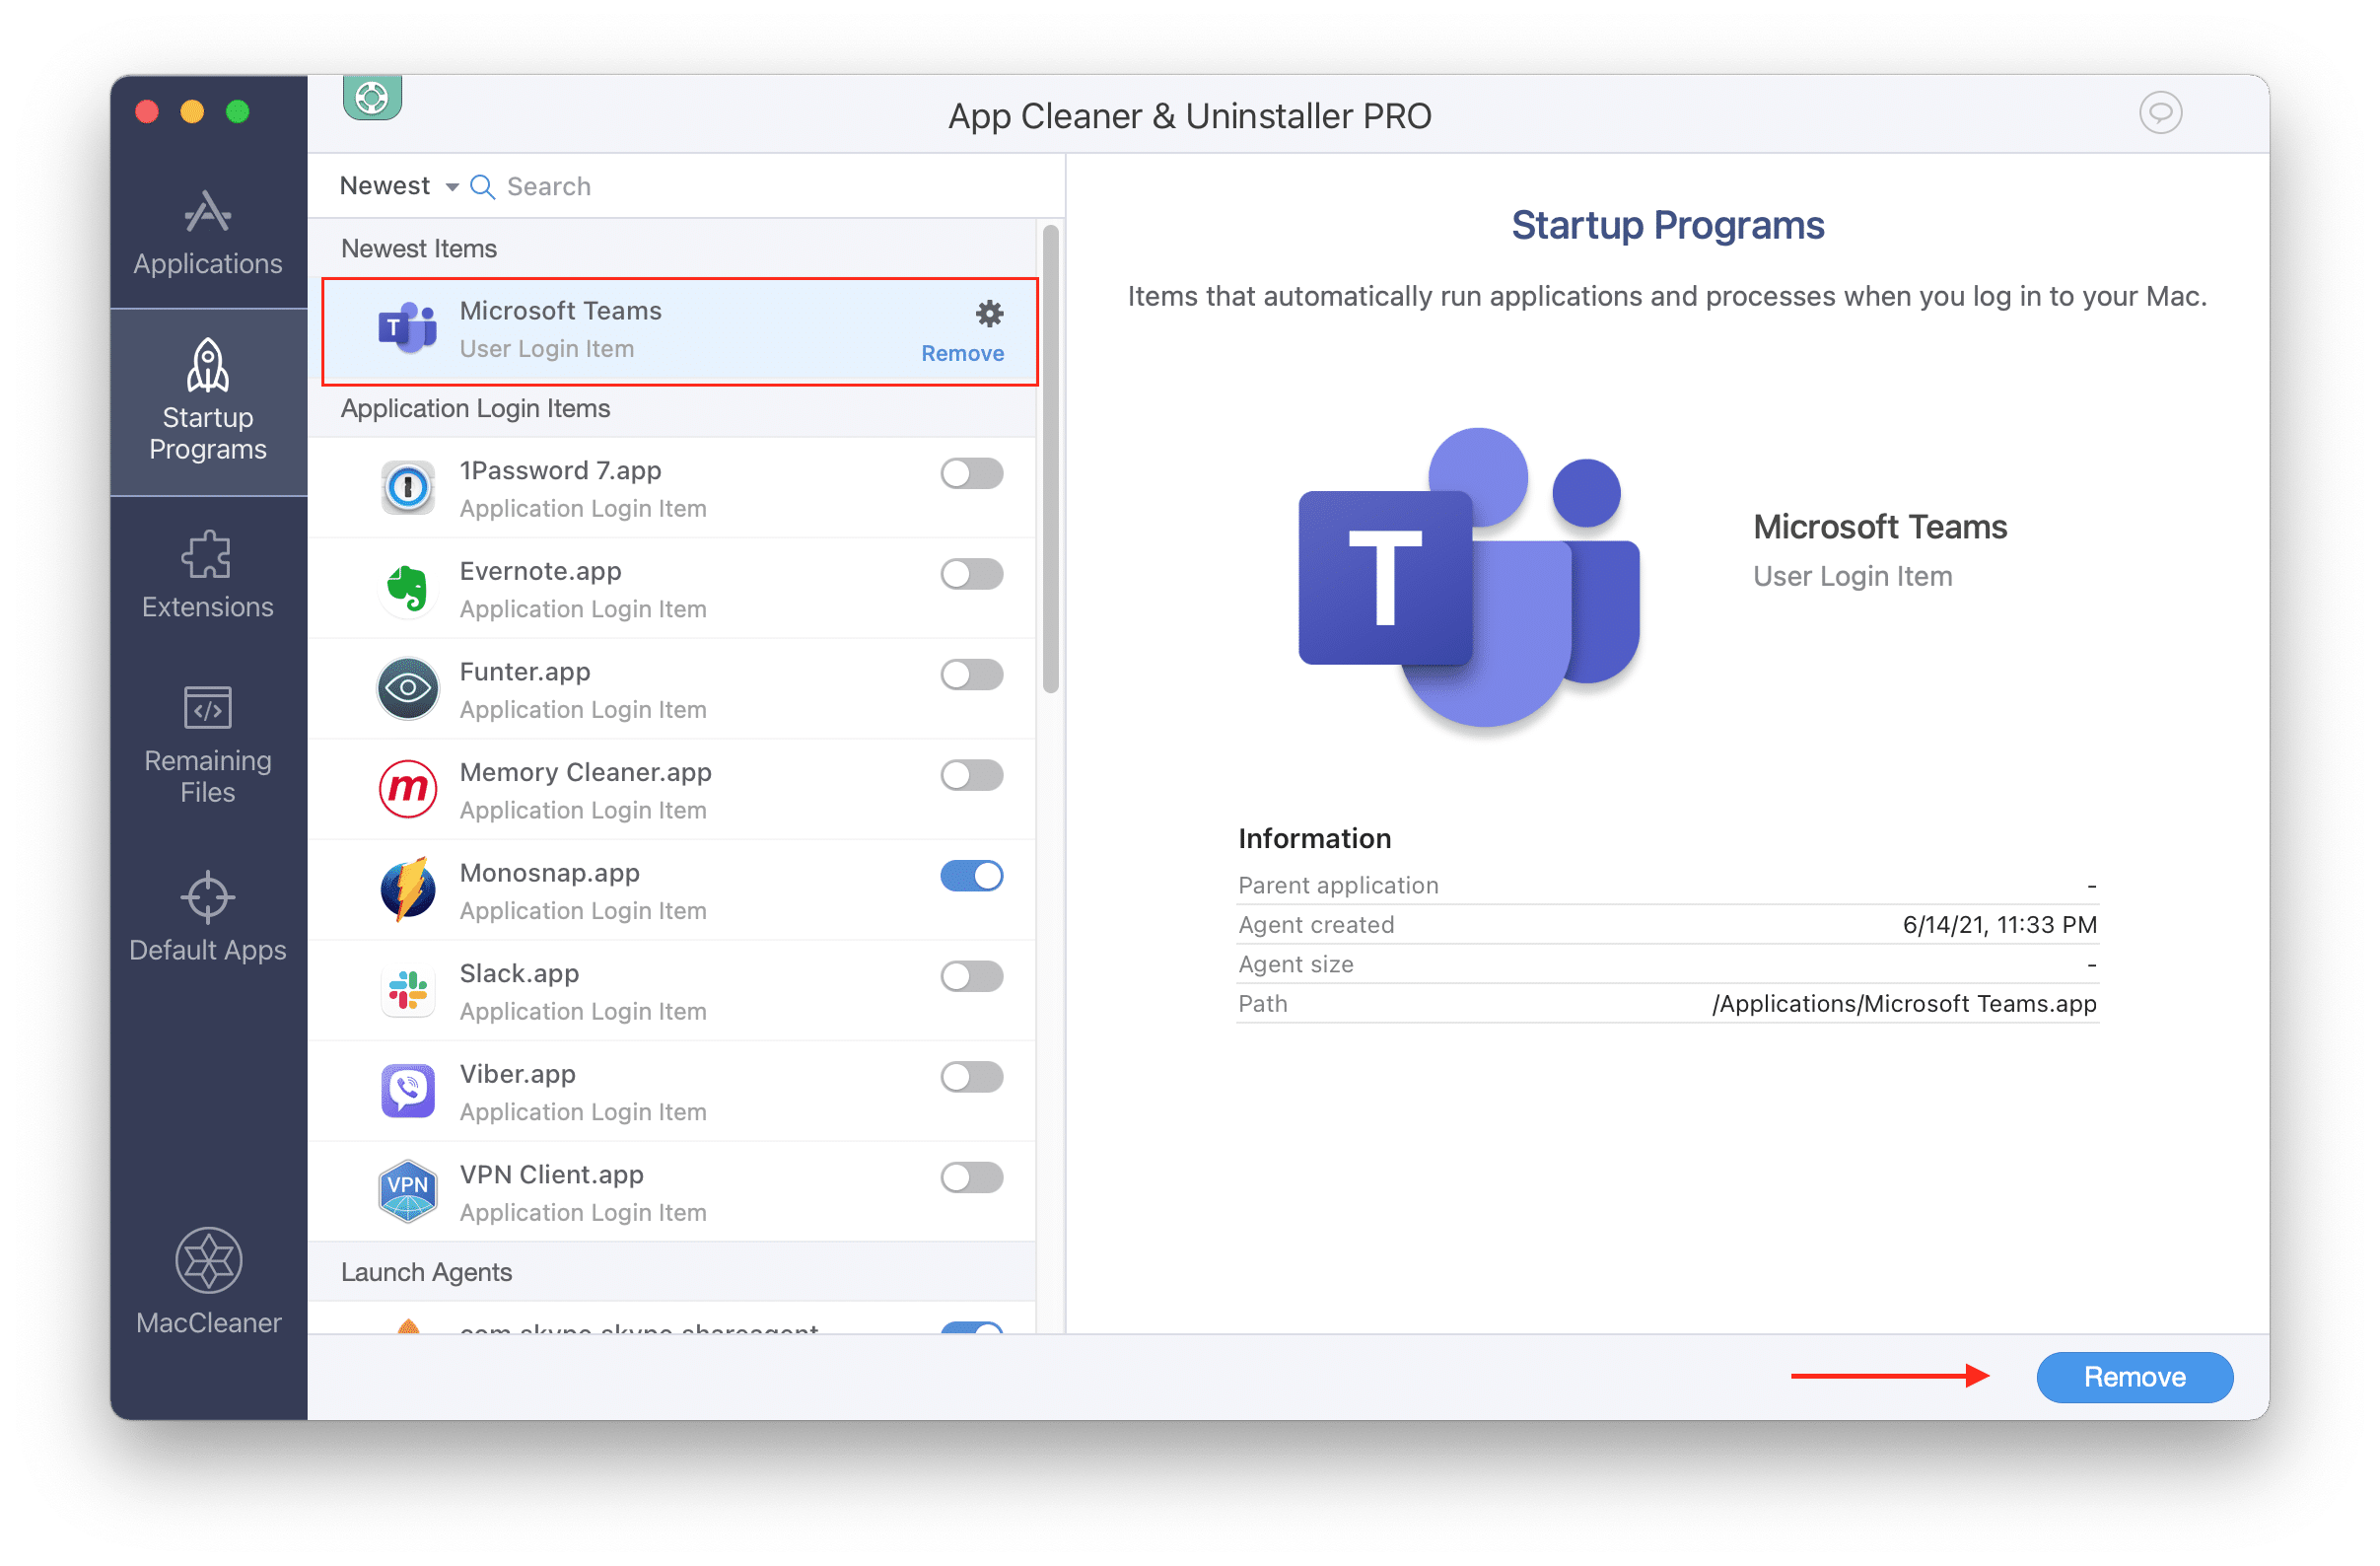The height and width of the screenshot is (1566, 2380).
Task: Enable the Memory Cleaner.app toggle
Action: click(971, 775)
